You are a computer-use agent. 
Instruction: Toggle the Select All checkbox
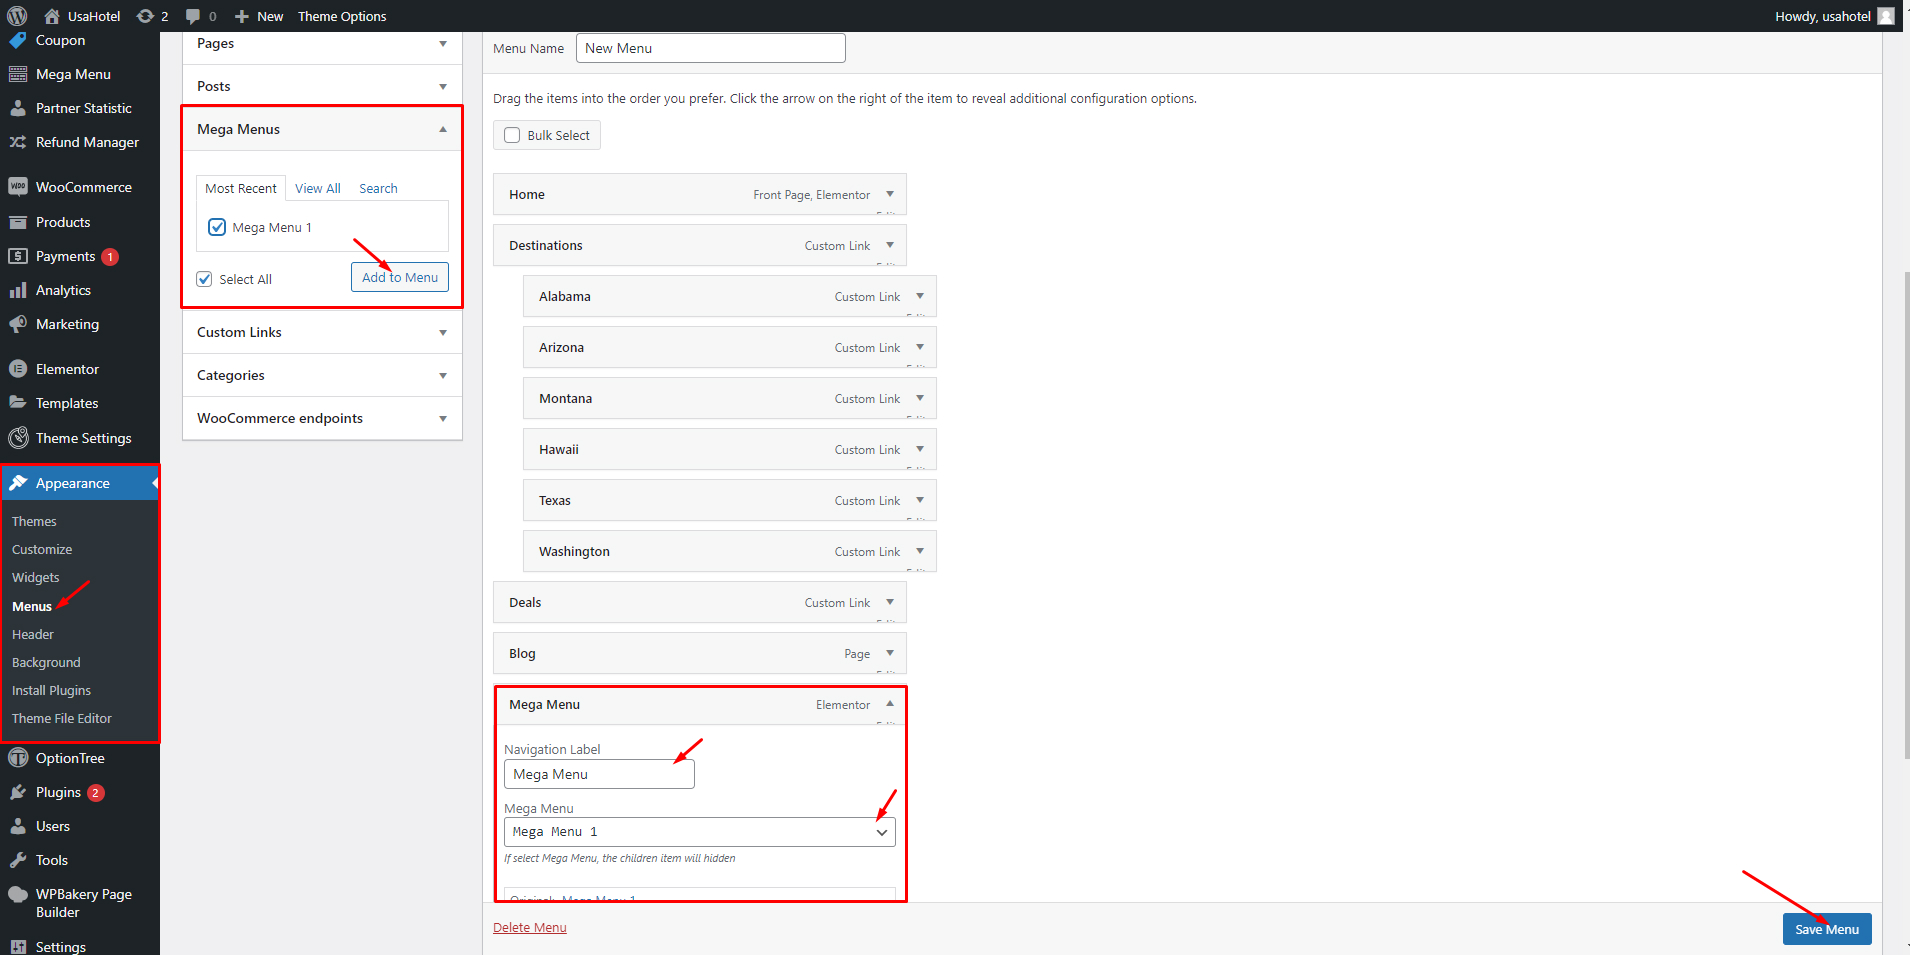point(204,279)
